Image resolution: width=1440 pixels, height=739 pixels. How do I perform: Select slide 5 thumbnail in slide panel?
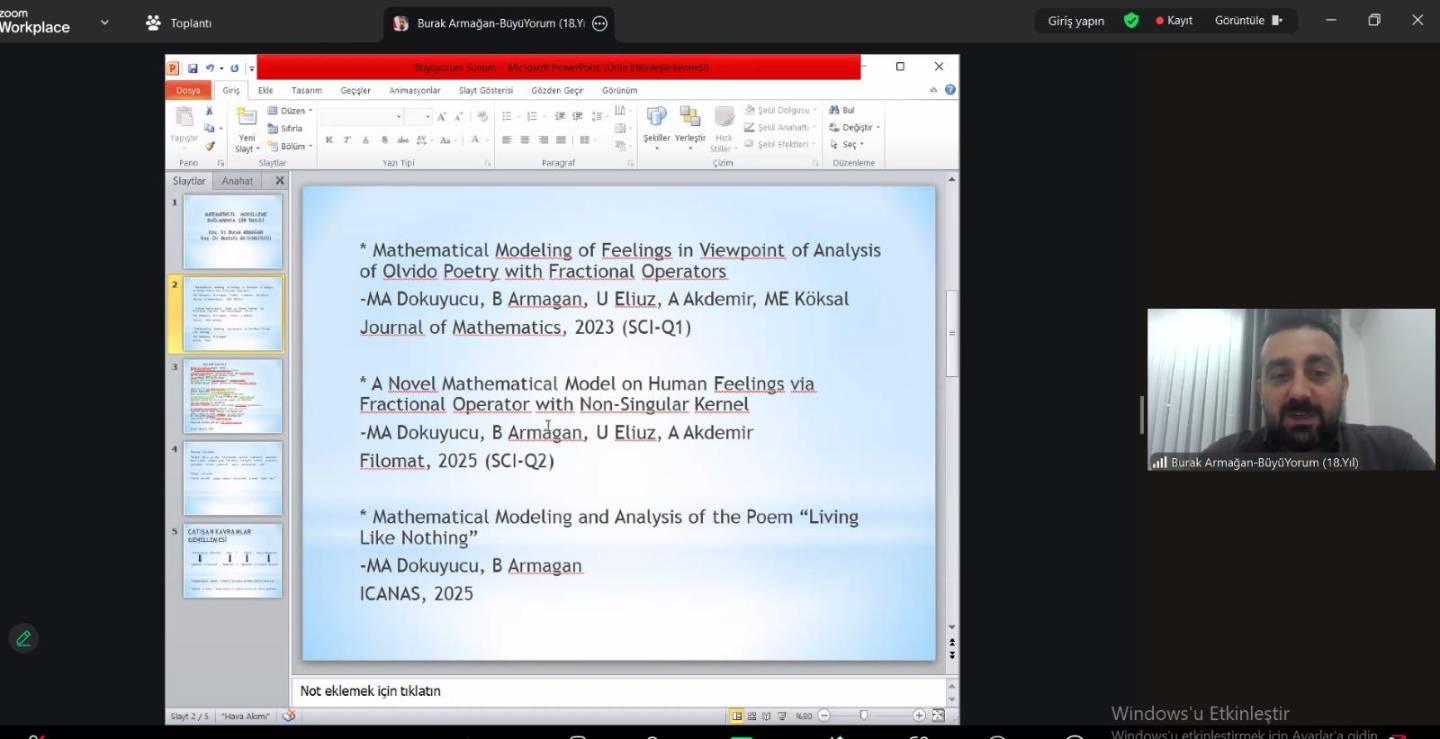(x=232, y=560)
